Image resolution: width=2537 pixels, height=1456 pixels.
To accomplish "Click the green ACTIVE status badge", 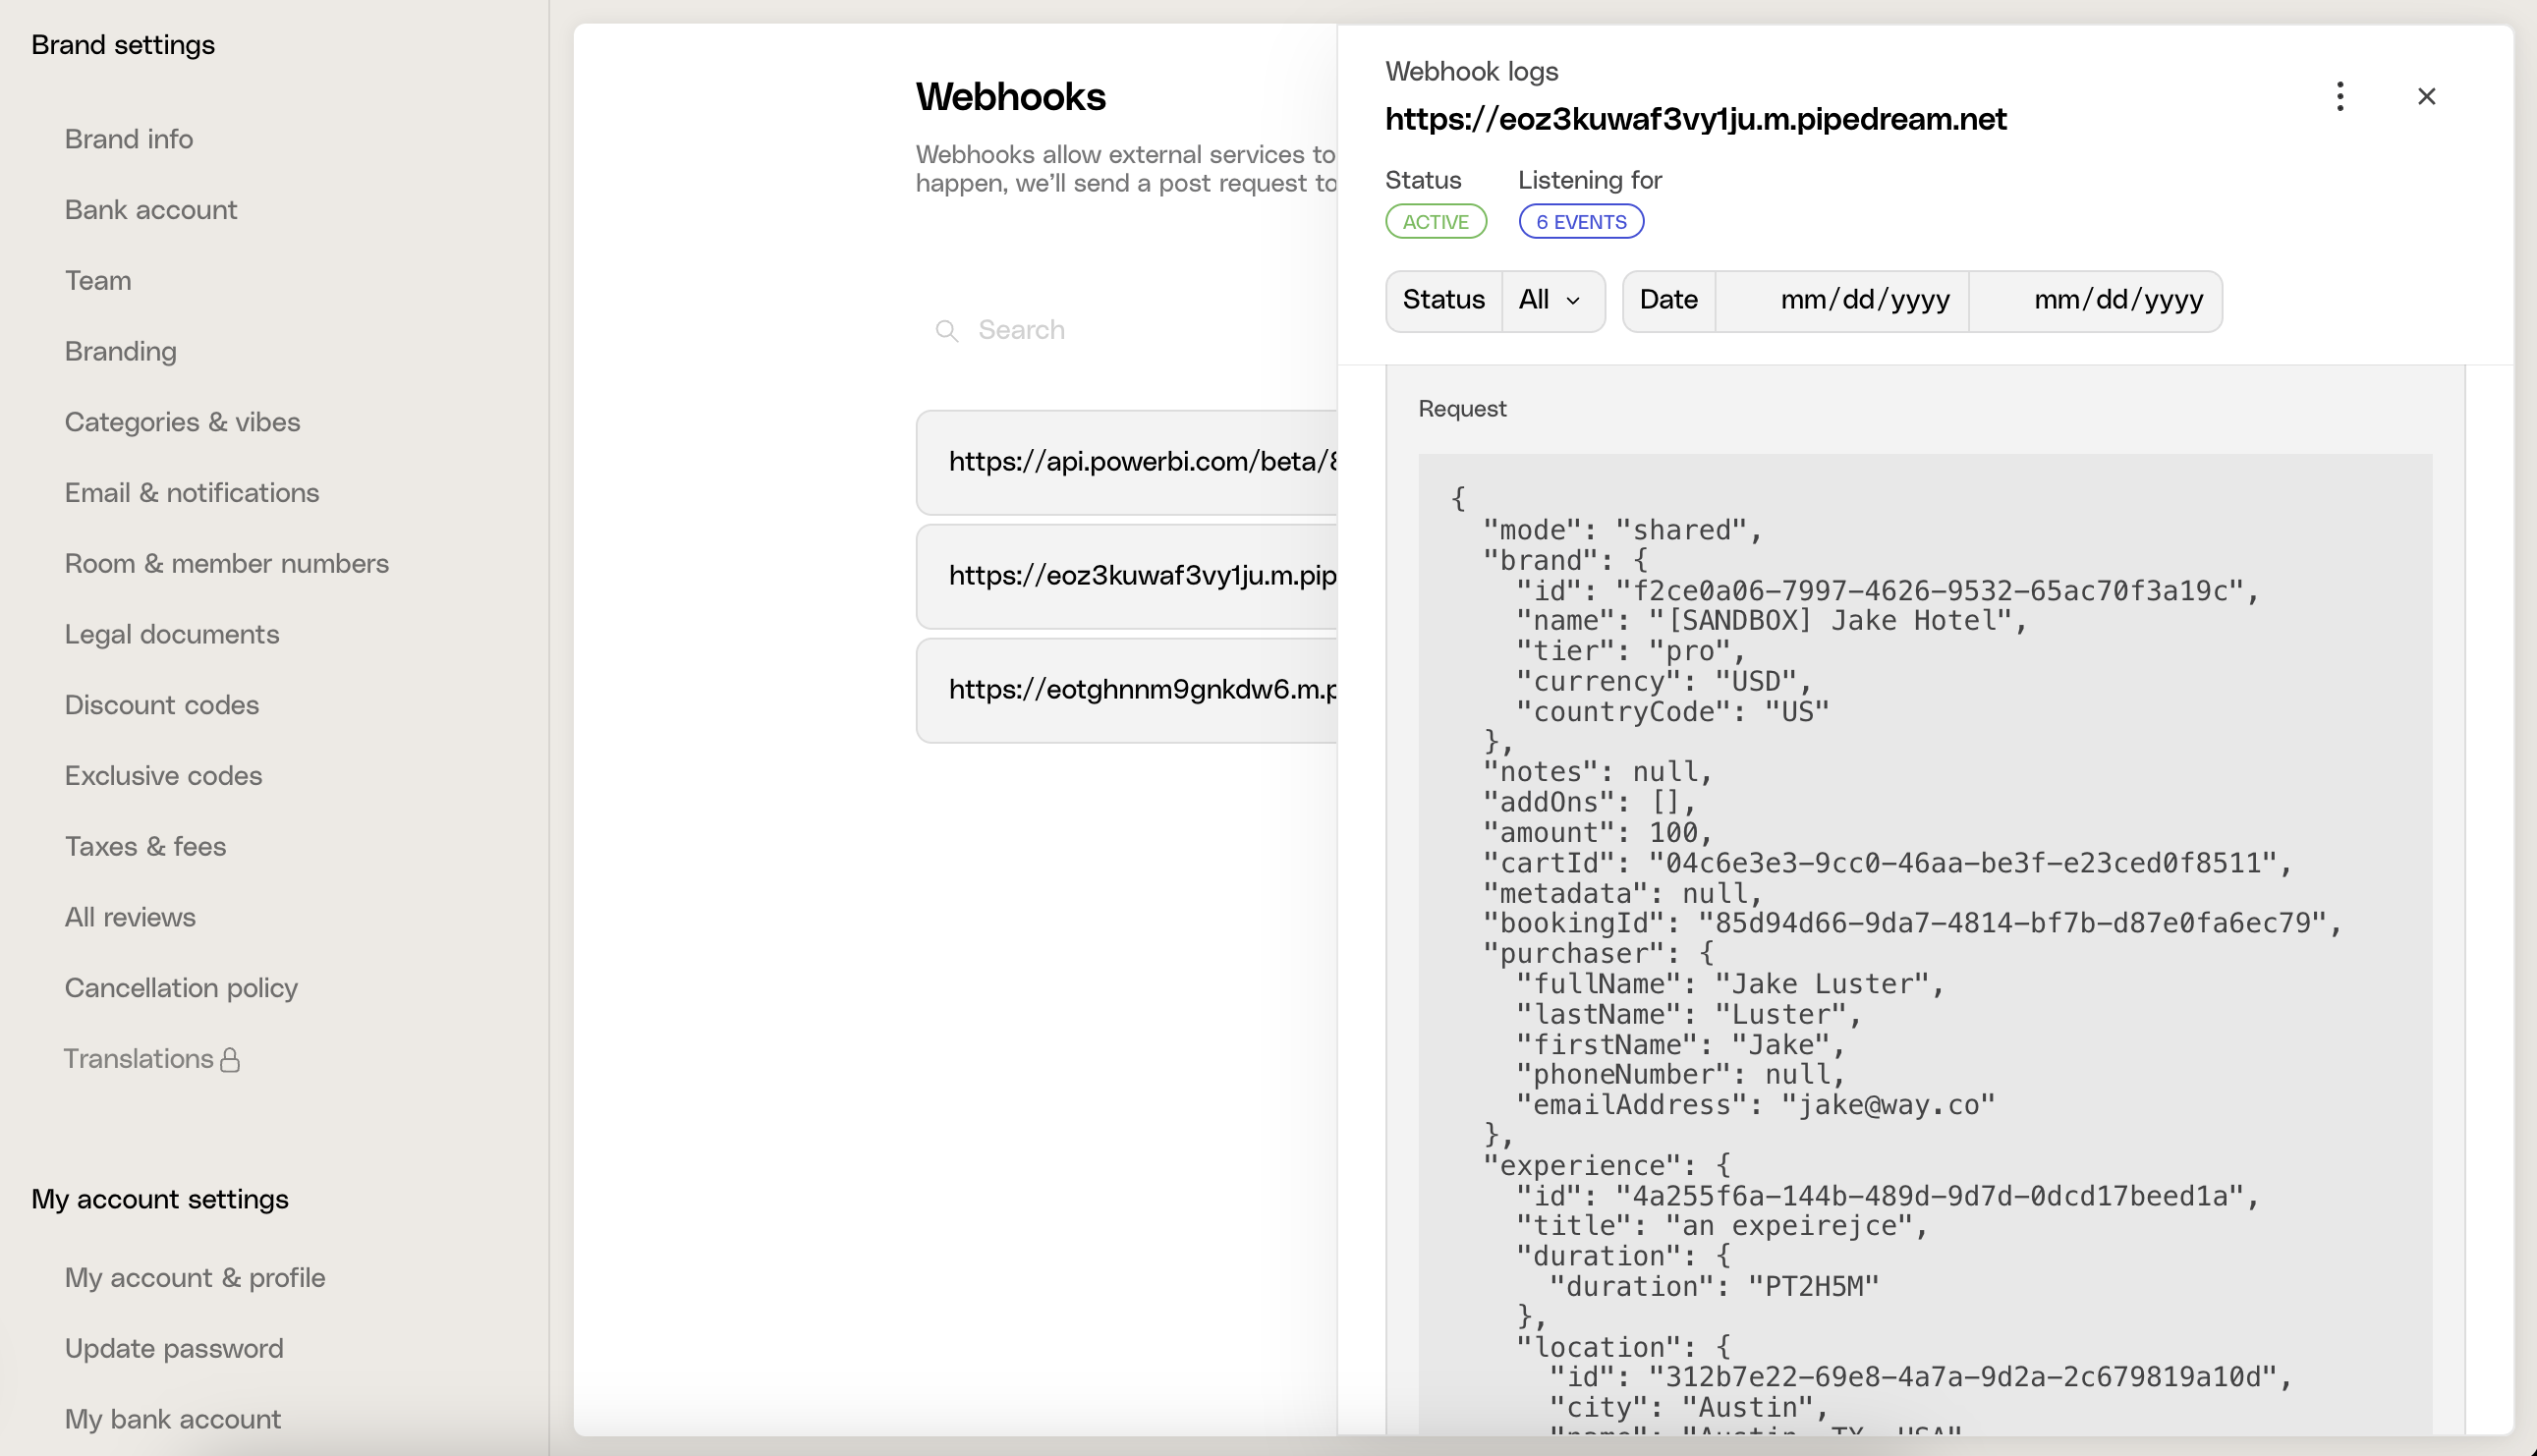I will (x=1436, y=221).
